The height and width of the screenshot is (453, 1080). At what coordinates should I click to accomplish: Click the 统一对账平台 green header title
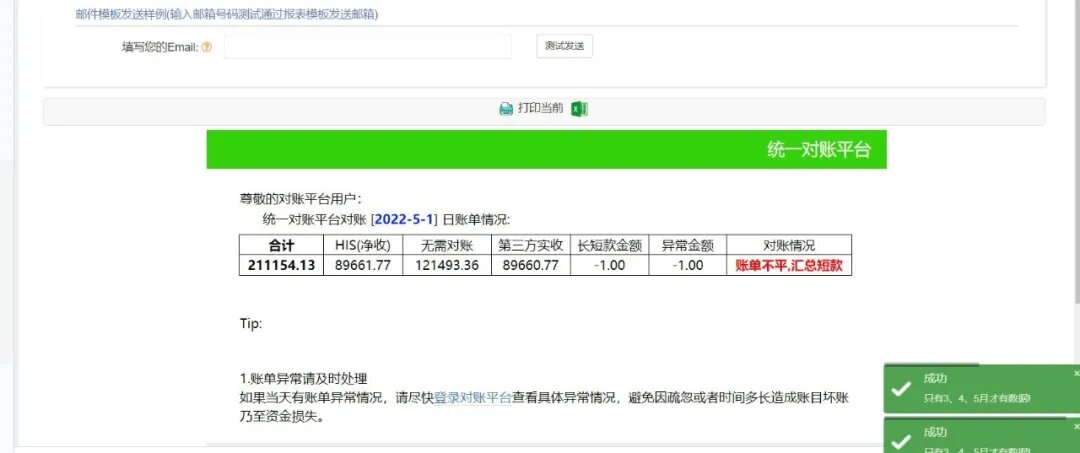click(818, 150)
